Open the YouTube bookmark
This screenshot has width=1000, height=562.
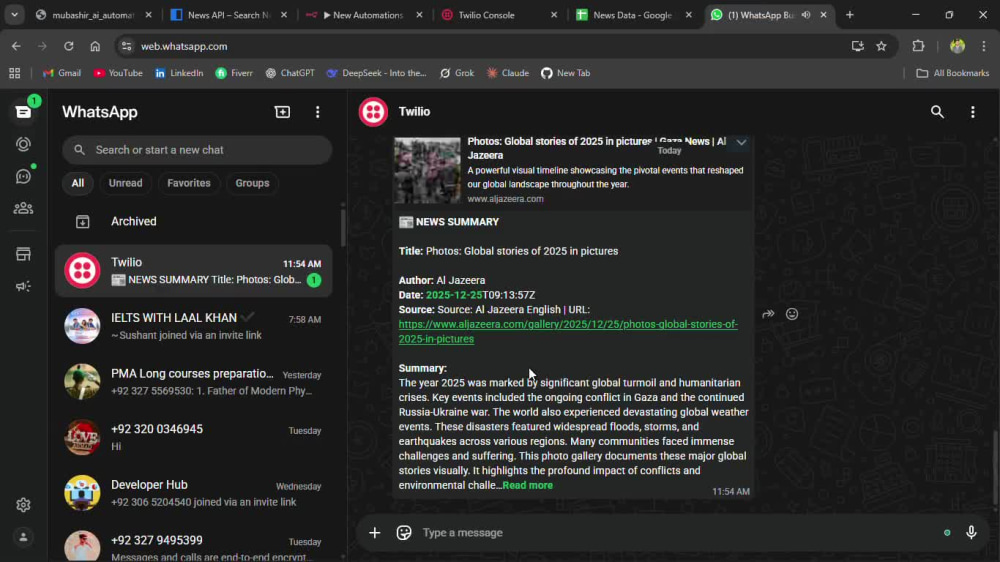[118, 73]
